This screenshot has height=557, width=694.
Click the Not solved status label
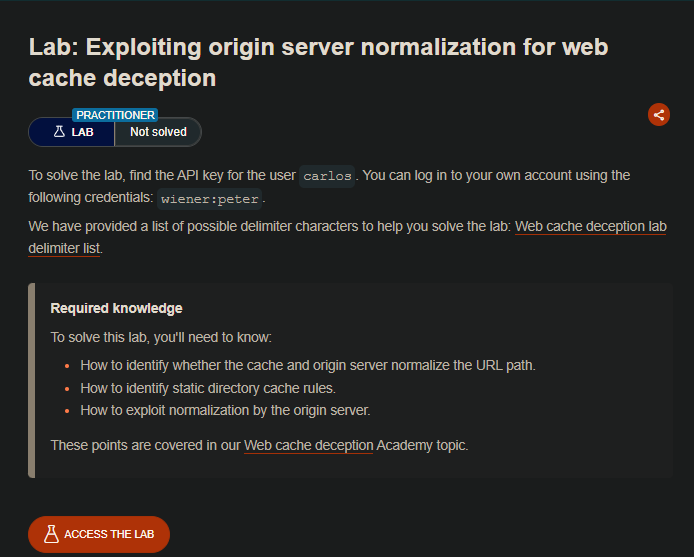click(x=157, y=131)
